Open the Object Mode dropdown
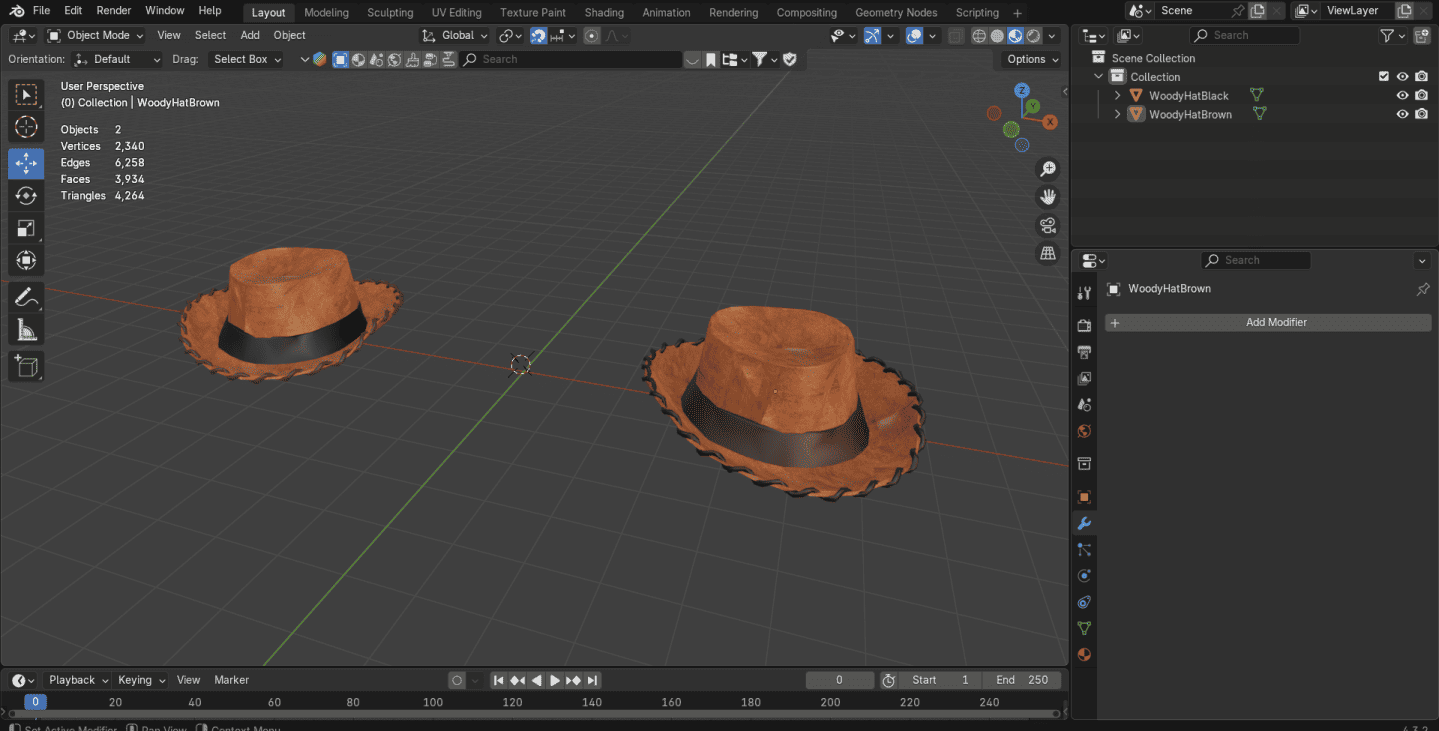Viewport: 1439px width, 731px height. tap(95, 35)
